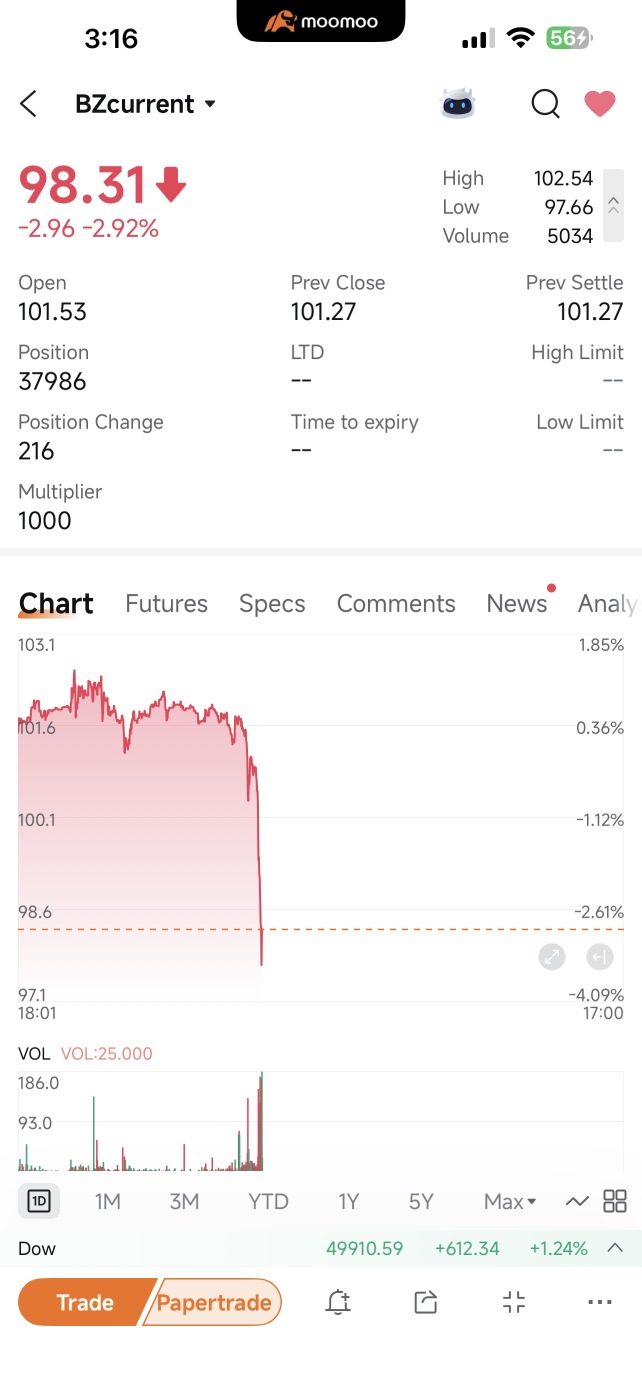Collapse the High Low Volume panel

[x=613, y=207]
